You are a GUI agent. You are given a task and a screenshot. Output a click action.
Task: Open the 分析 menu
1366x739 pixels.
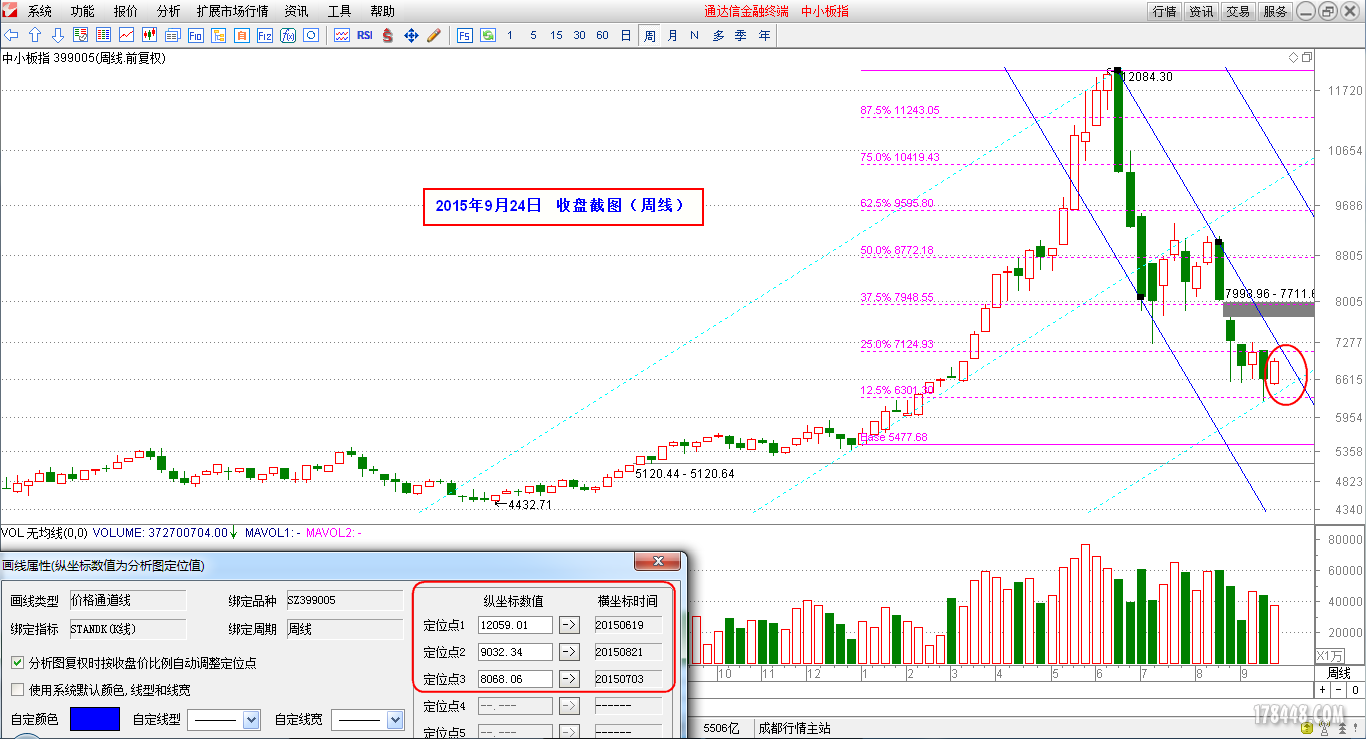[169, 11]
